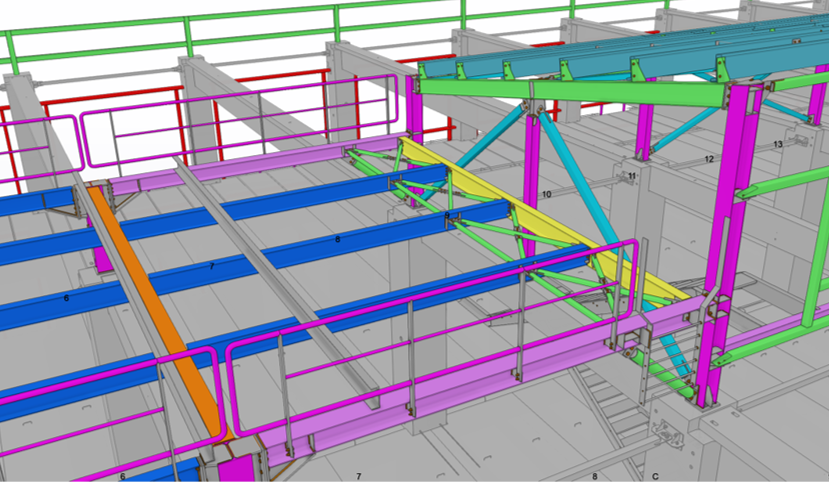Select grid label 12
829x482 pixels.
click(709, 159)
